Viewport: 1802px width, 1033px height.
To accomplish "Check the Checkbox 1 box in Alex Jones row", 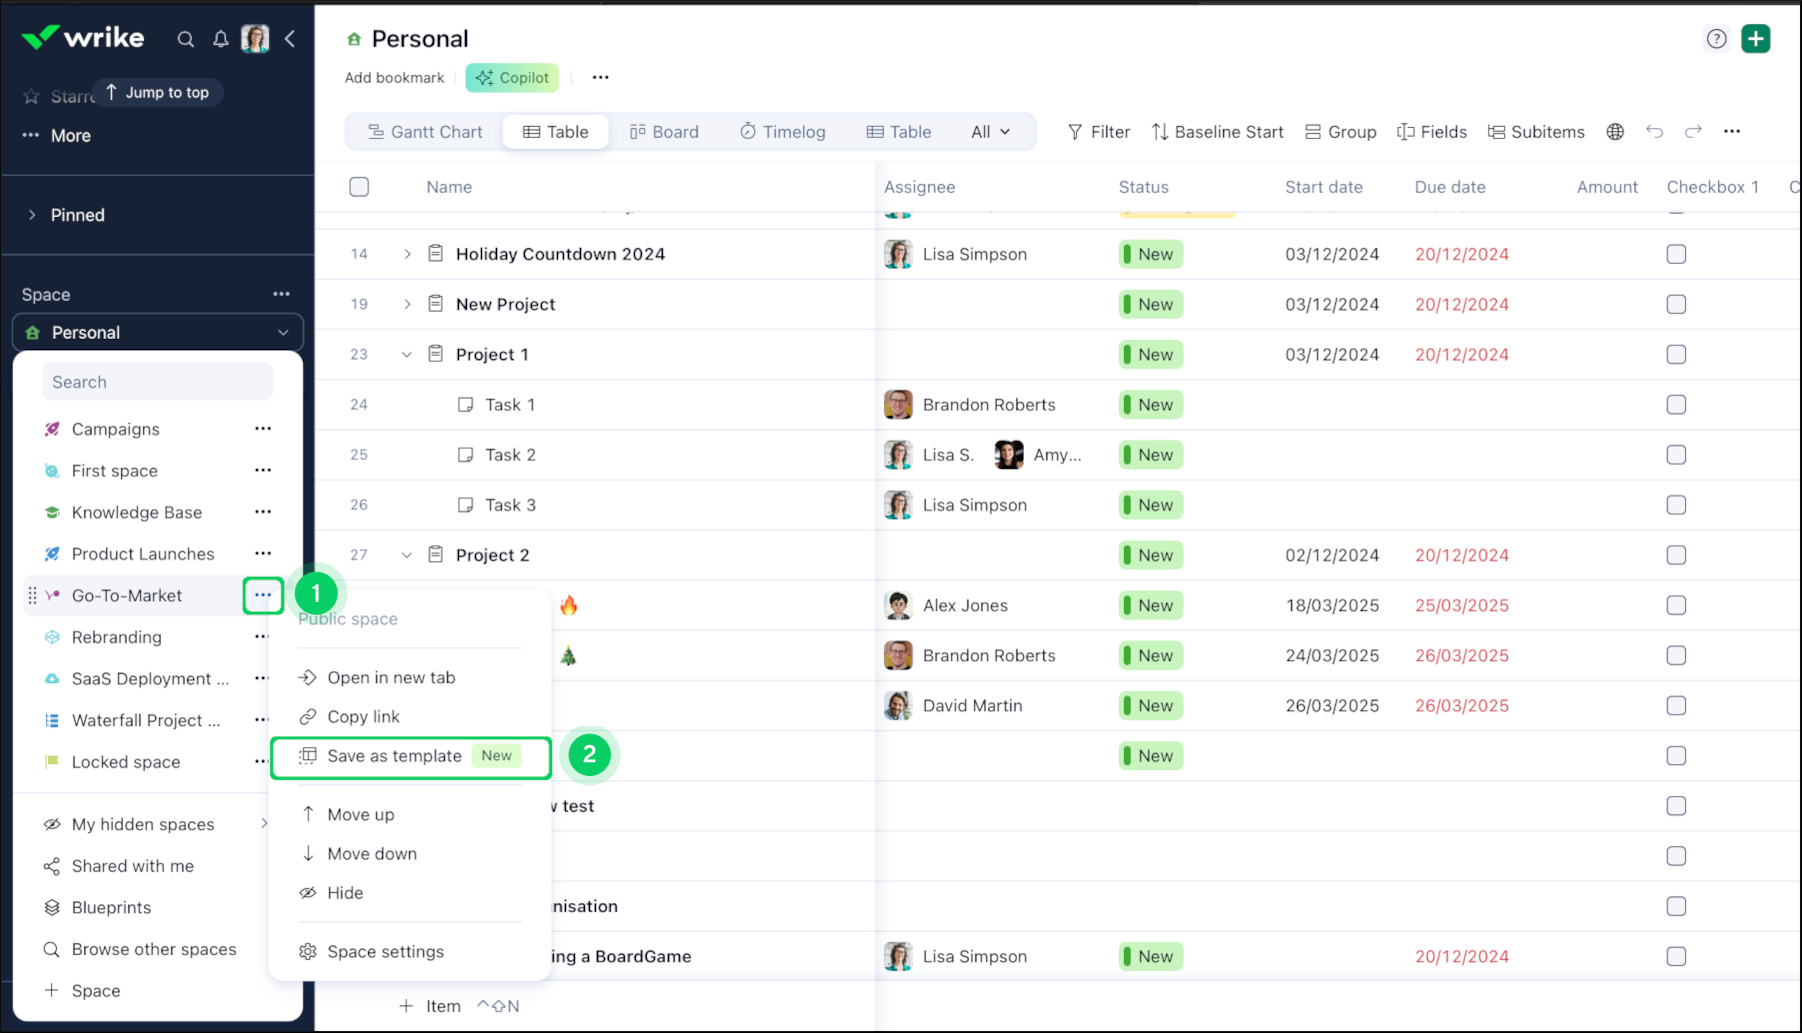I will click(1676, 605).
